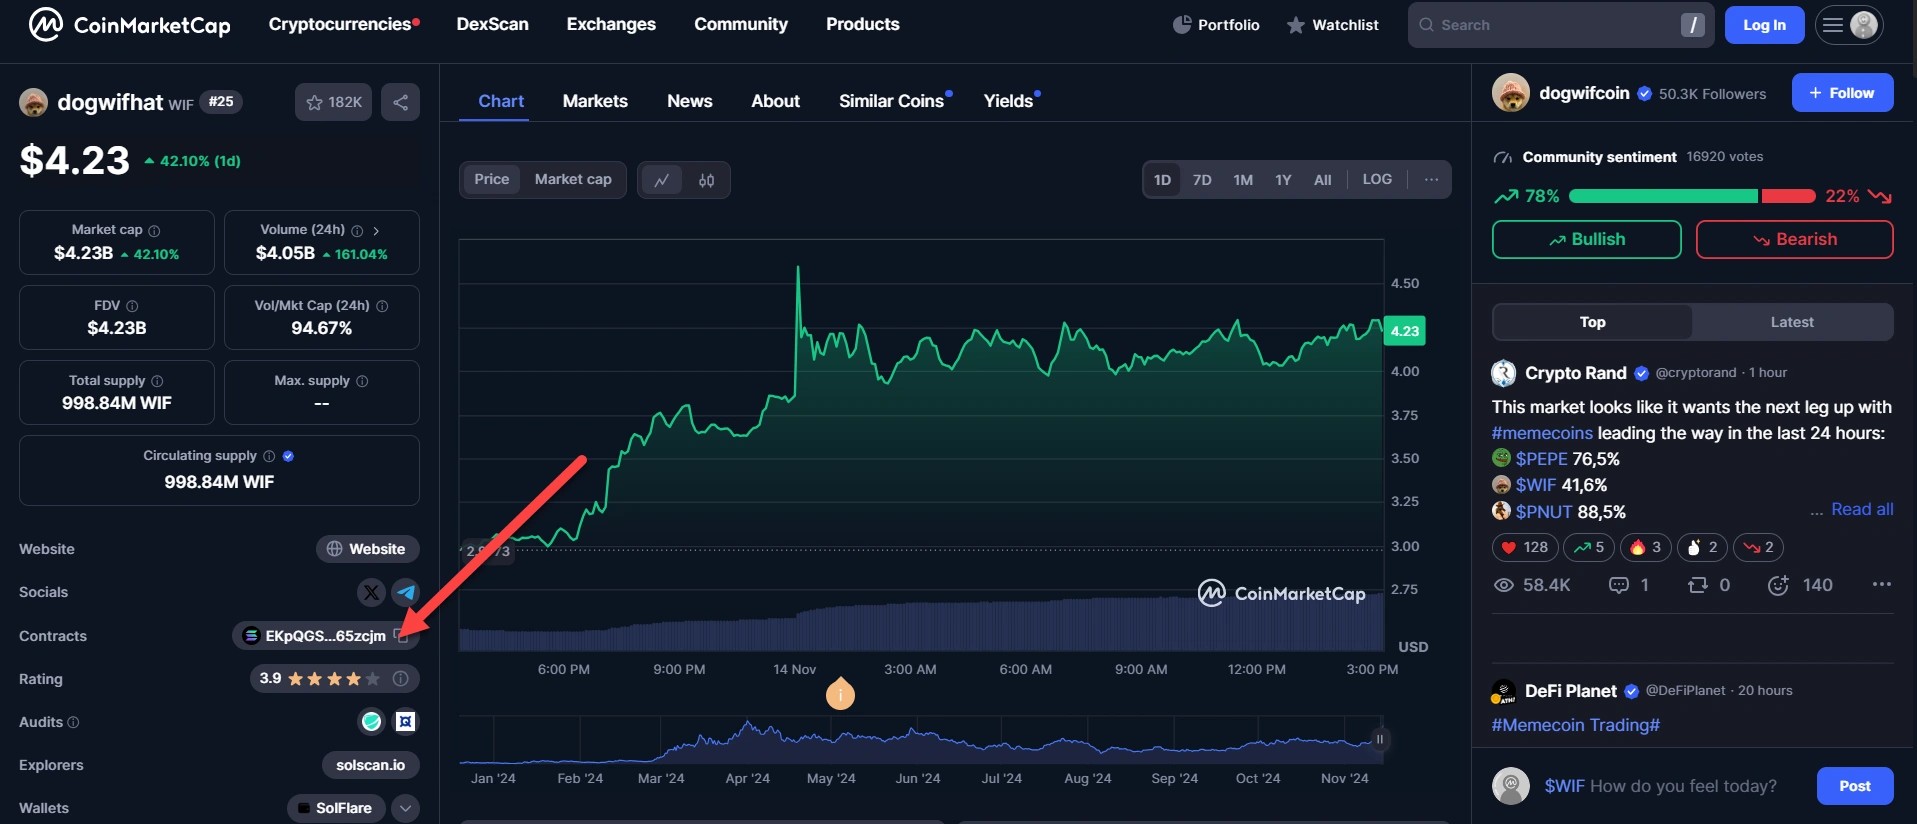1917x824 pixels.
Task: Click the share icon beside dogwifhat
Action: [x=400, y=102]
